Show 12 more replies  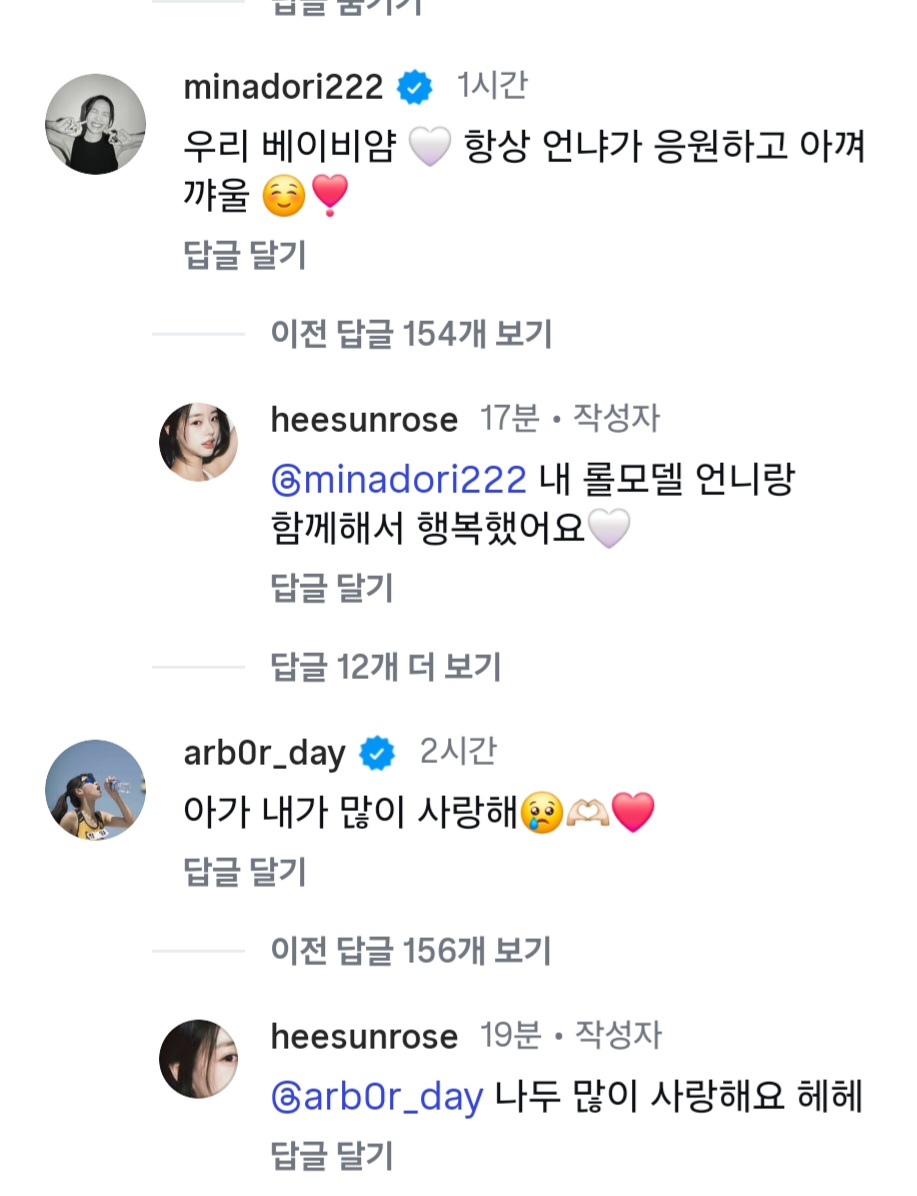pyautogui.click(x=385, y=667)
